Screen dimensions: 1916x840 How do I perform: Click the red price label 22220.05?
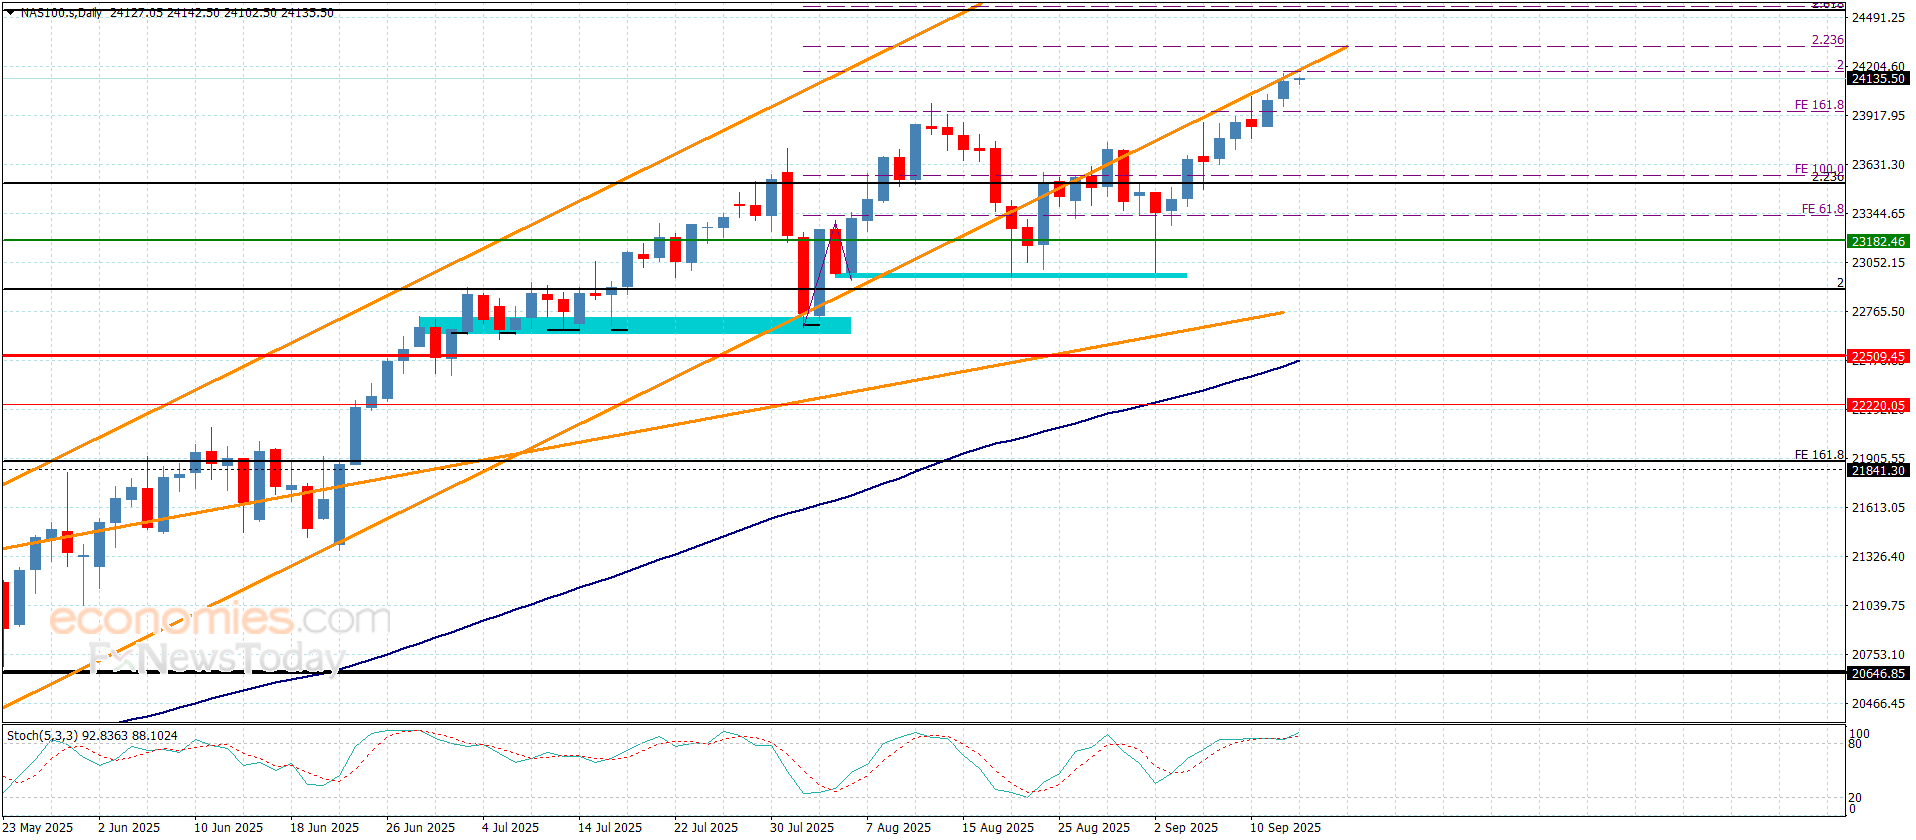(x=1878, y=405)
